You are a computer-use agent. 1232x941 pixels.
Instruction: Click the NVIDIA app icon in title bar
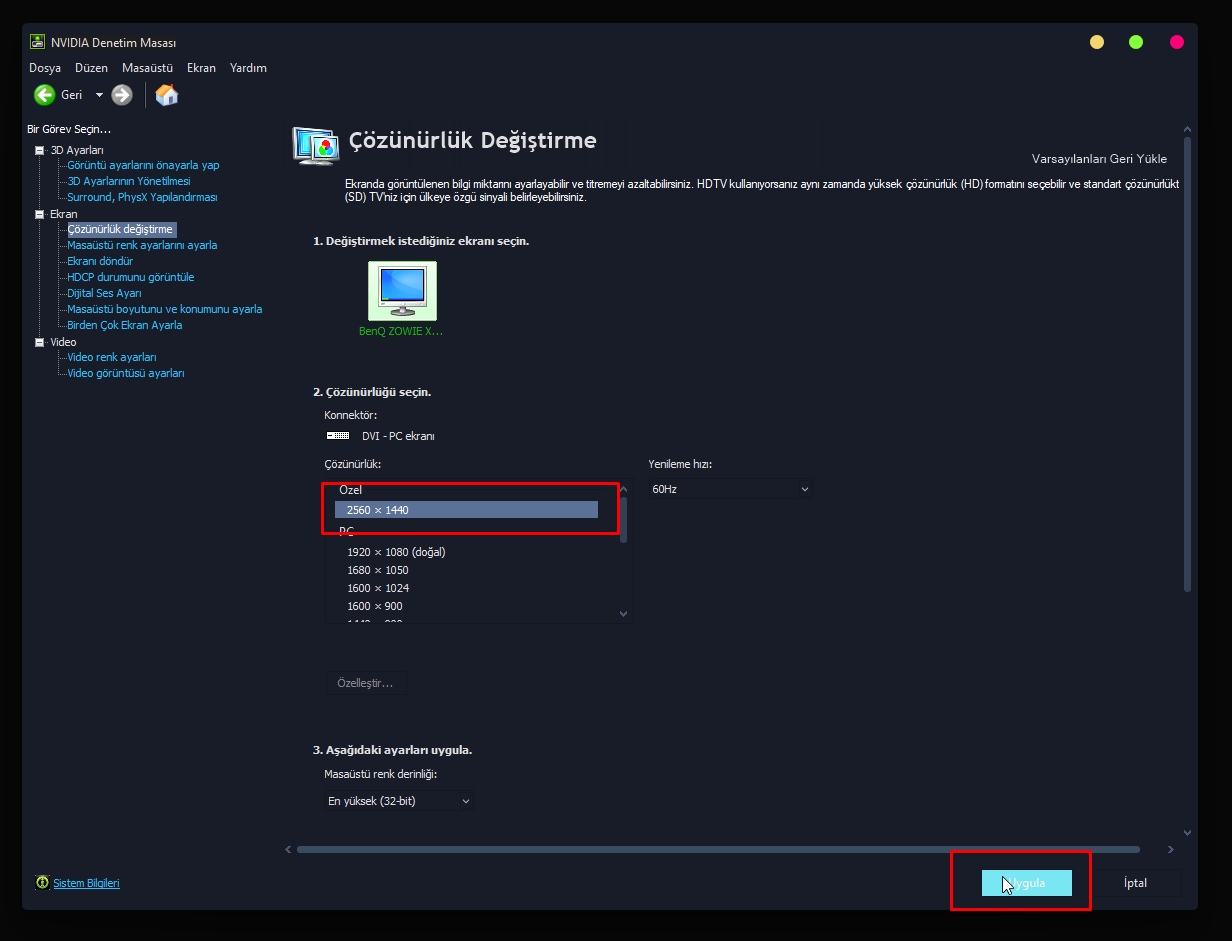37,42
